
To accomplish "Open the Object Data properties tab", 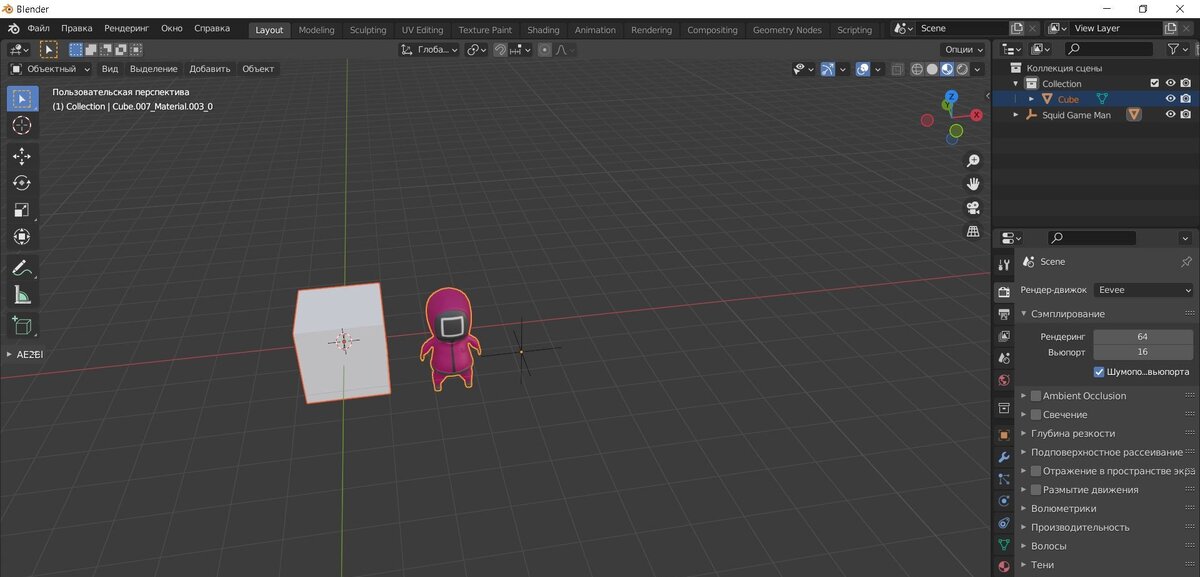I will tap(1004, 545).
